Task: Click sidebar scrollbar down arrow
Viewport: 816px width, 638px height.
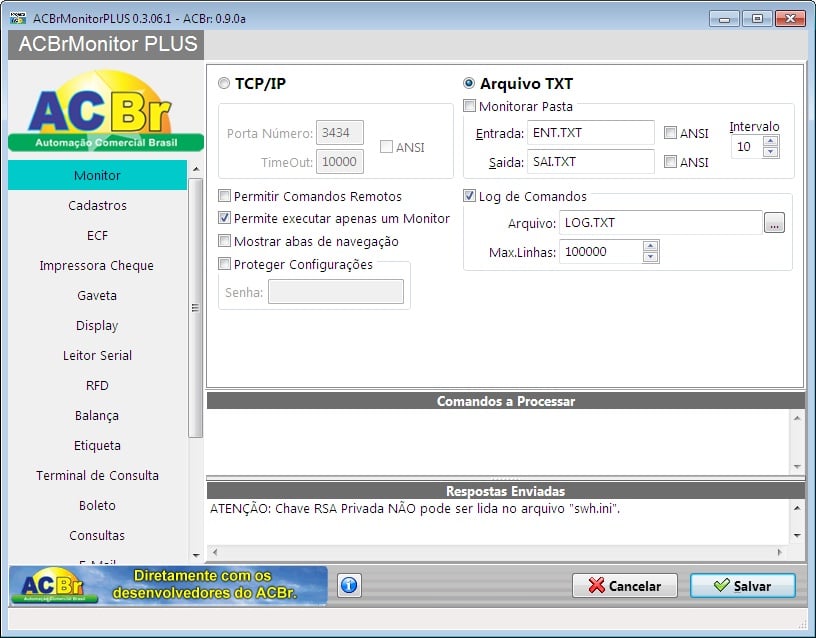Action: coord(196,555)
